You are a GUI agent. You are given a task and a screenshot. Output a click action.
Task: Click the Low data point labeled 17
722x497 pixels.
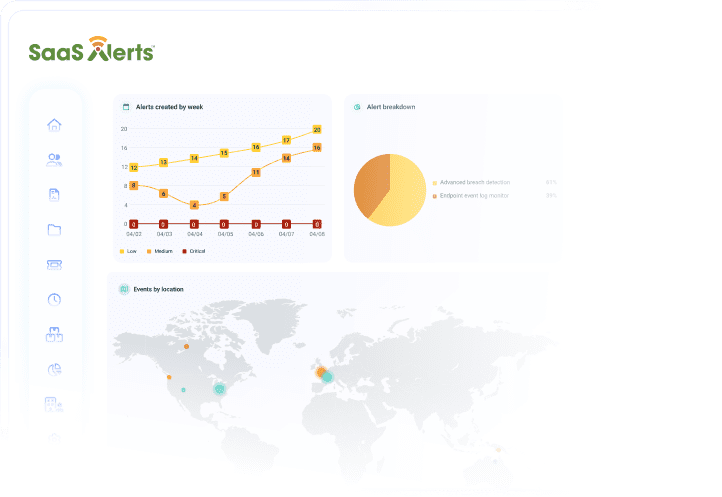(286, 140)
